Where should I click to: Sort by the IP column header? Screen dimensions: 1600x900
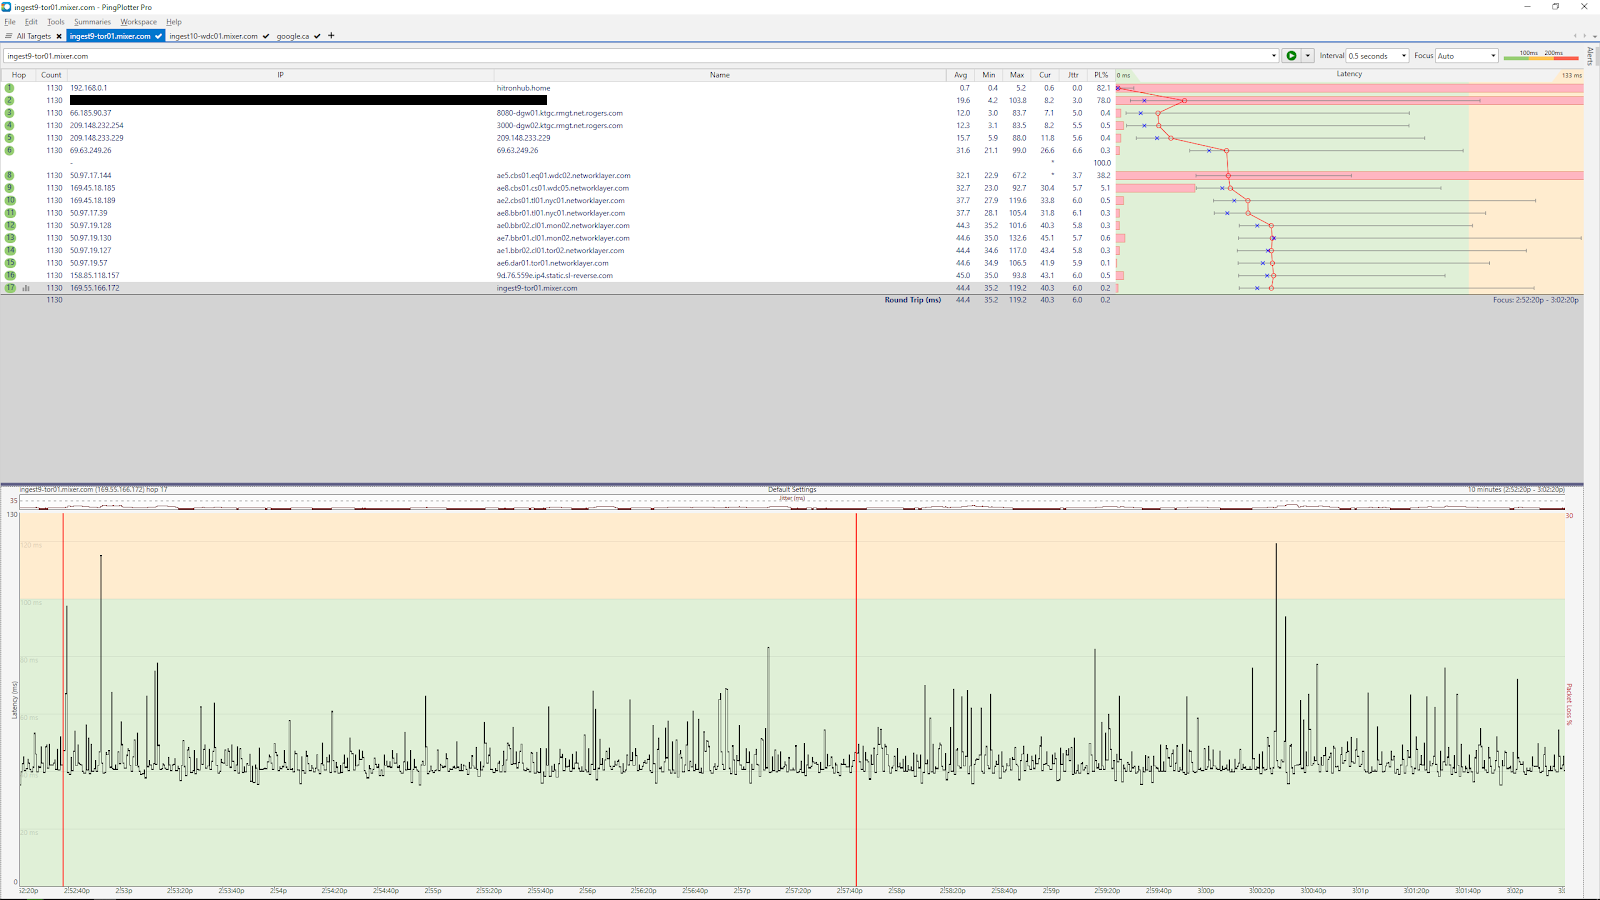click(x=280, y=75)
